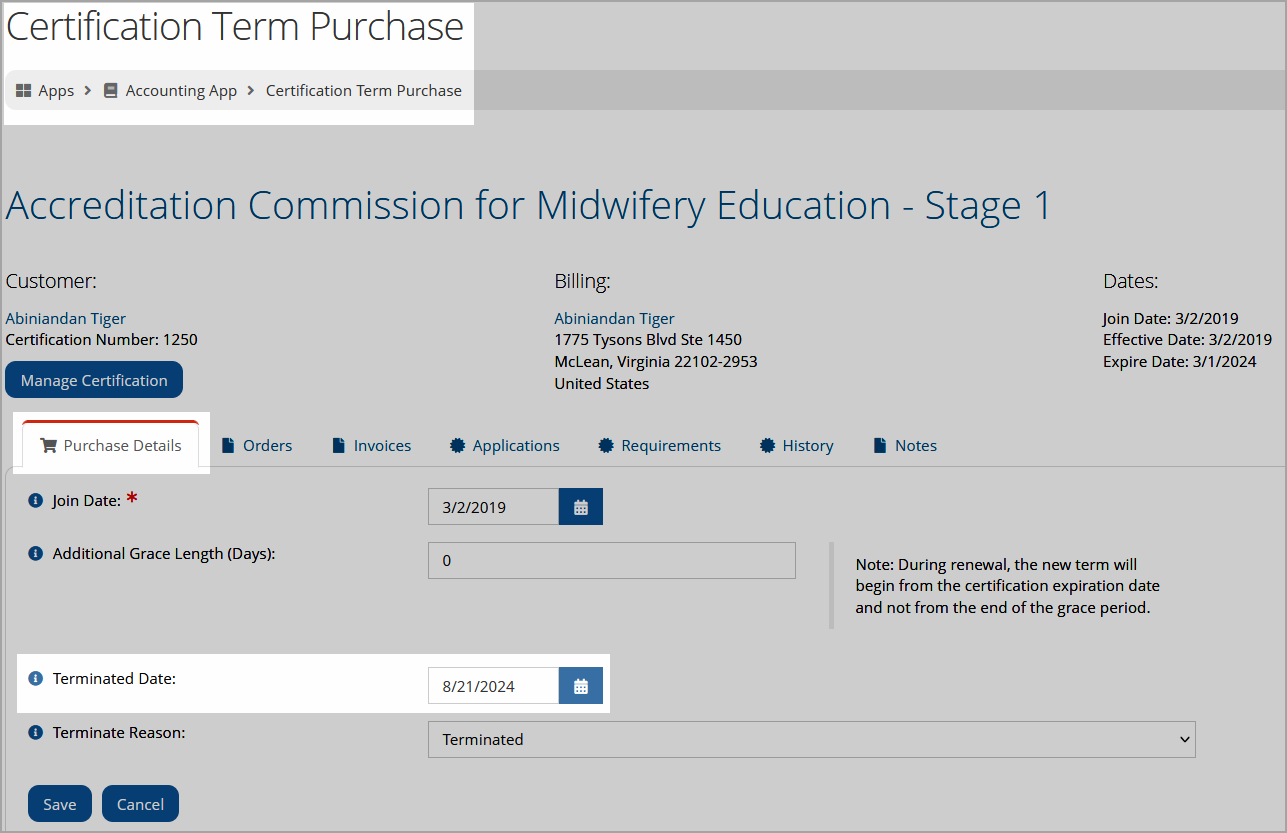Click the Accounting App book icon
Image resolution: width=1287 pixels, height=833 pixels.
pos(111,90)
